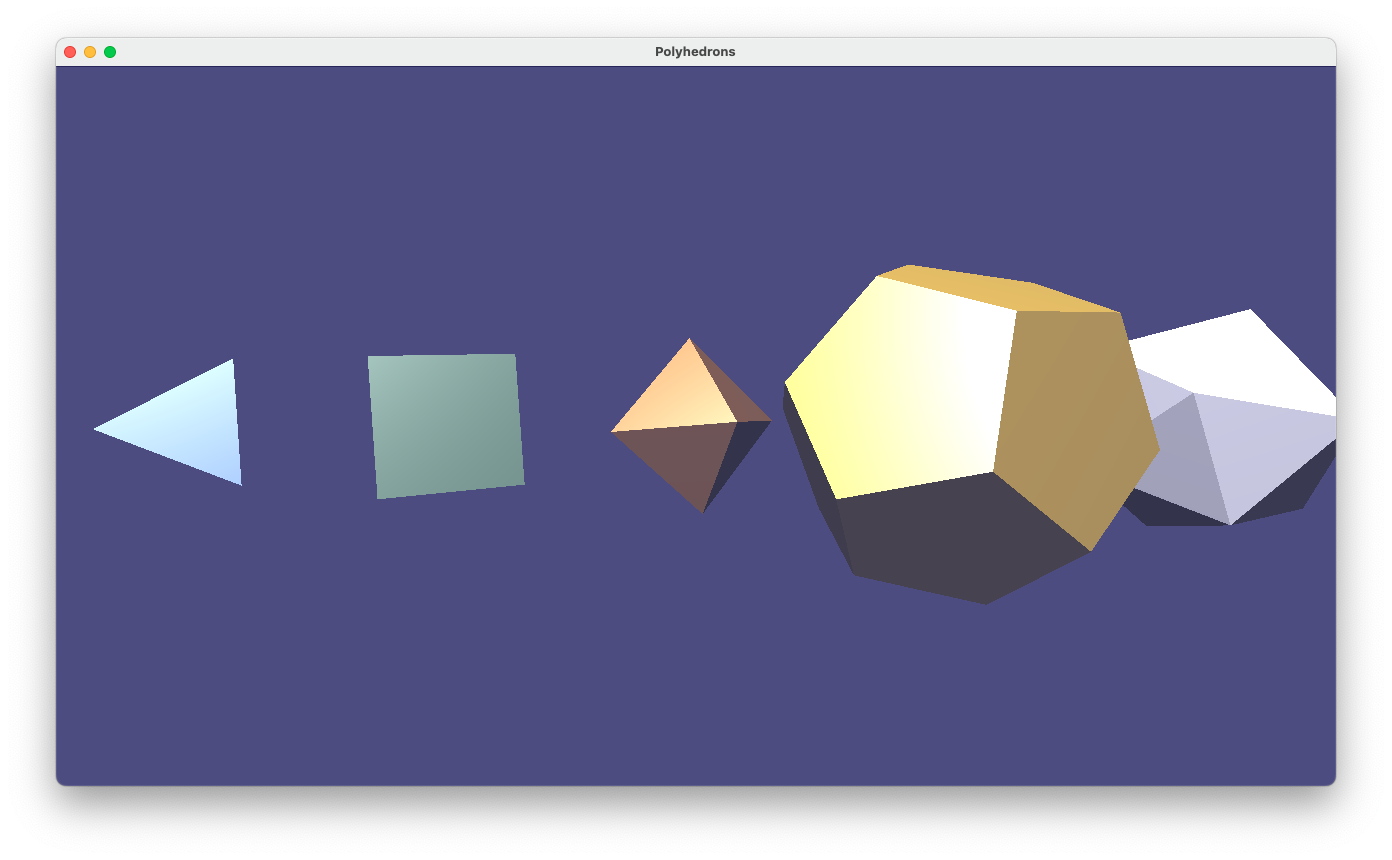Pick the icosahedron's dark bottom-right face
The width and height of the screenshot is (1392, 860).
click(x=1290, y=490)
